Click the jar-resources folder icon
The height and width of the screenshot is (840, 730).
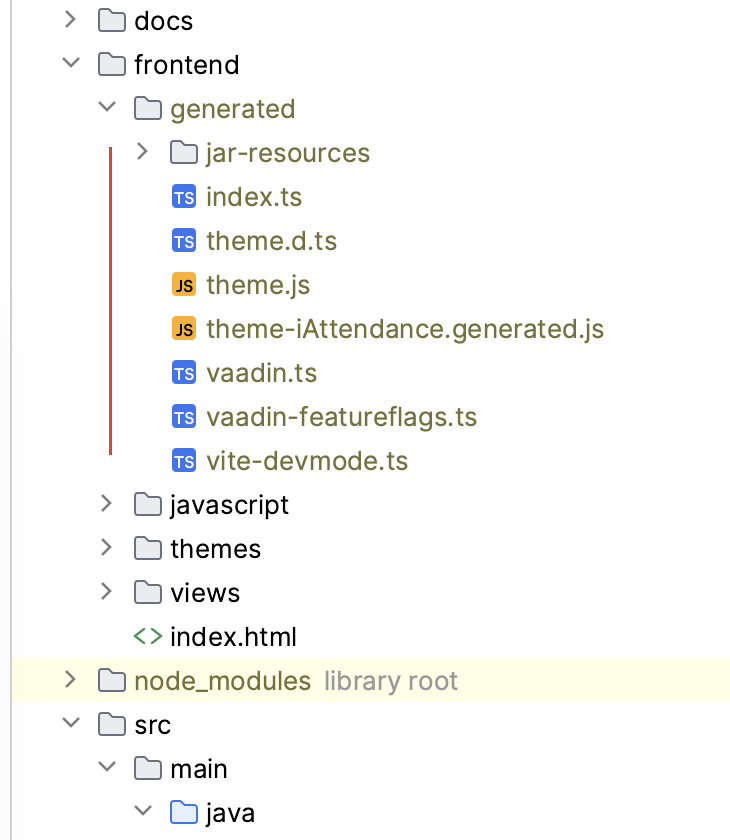pos(184,153)
